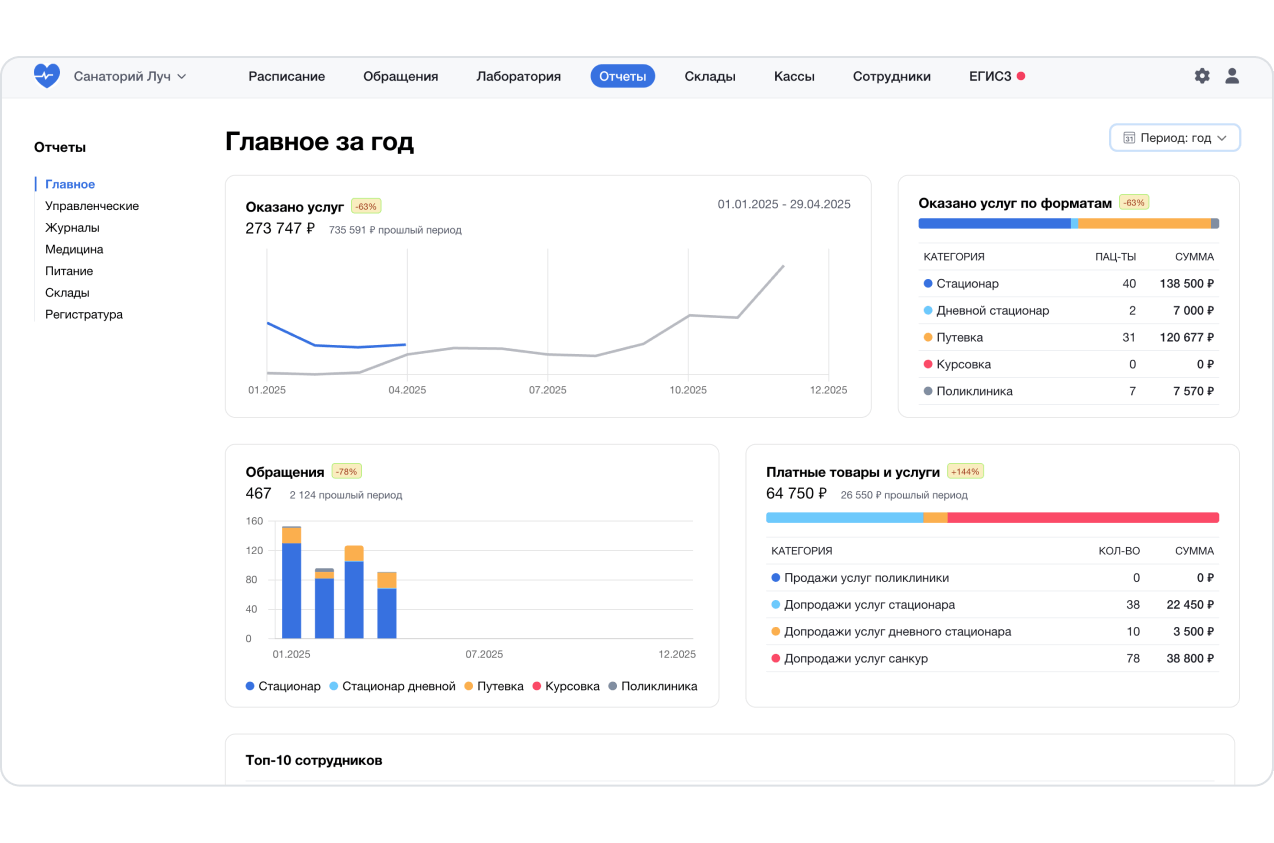Toggle Путевка series in chart legend

pyautogui.click(x=493, y=686)
